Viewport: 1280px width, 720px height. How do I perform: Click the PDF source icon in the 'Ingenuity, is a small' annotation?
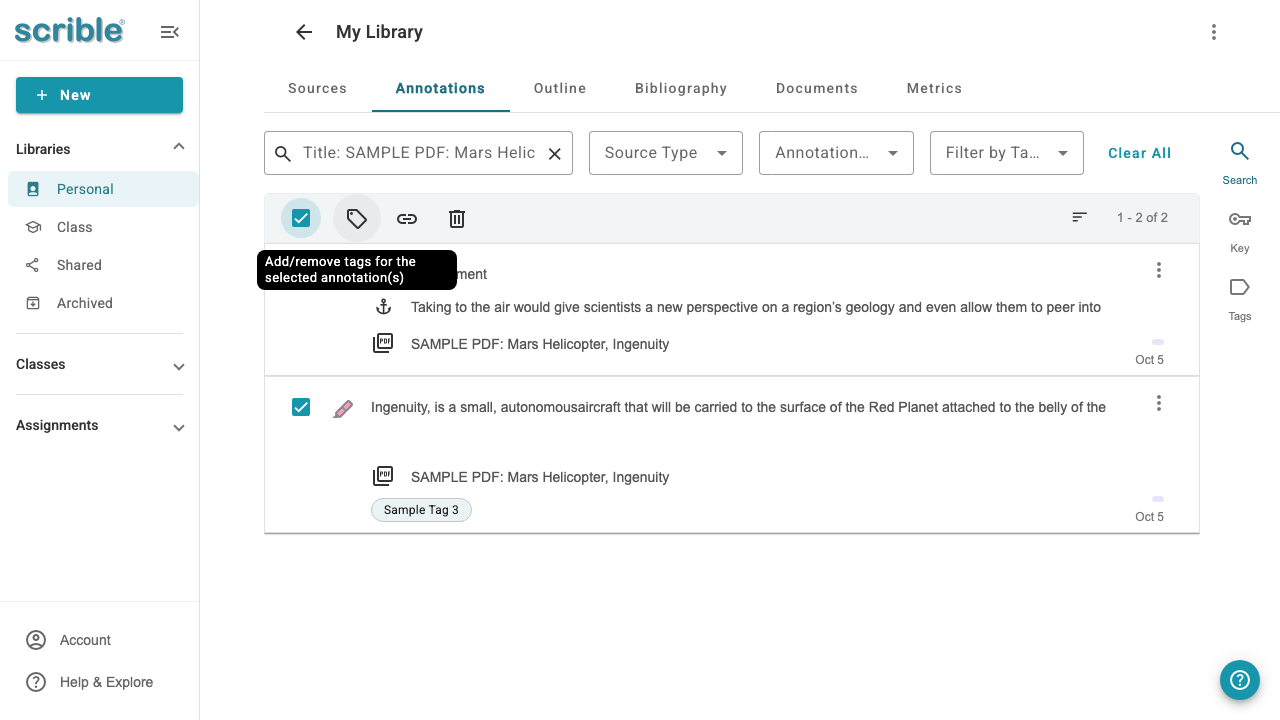[x=383, y=476]
